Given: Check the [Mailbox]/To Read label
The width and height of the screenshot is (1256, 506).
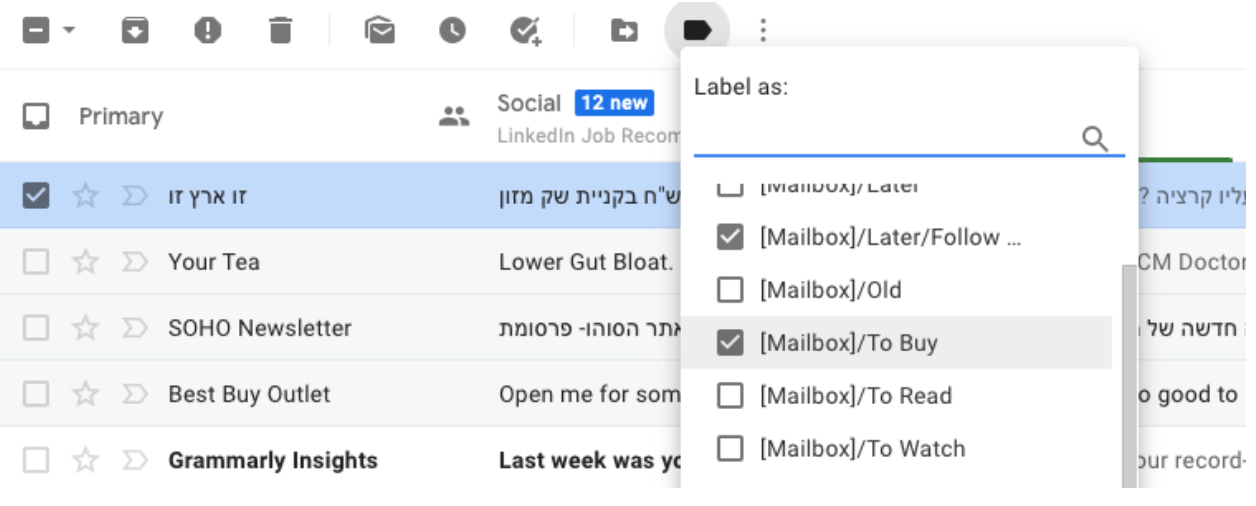Looking at the screenshot, I should pyautogui.click(x=731, y=396).
